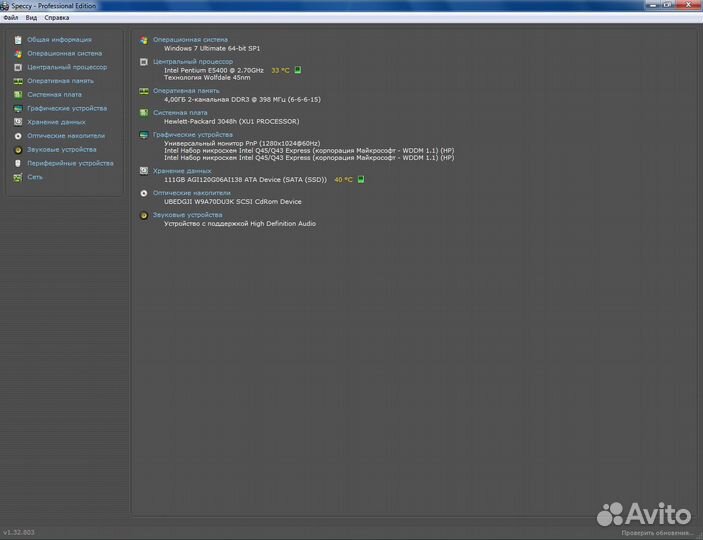Screen dimensions: 703x540
Task: Select Периферийные устройства in the sidebar
Action: [x=70, y=163]
